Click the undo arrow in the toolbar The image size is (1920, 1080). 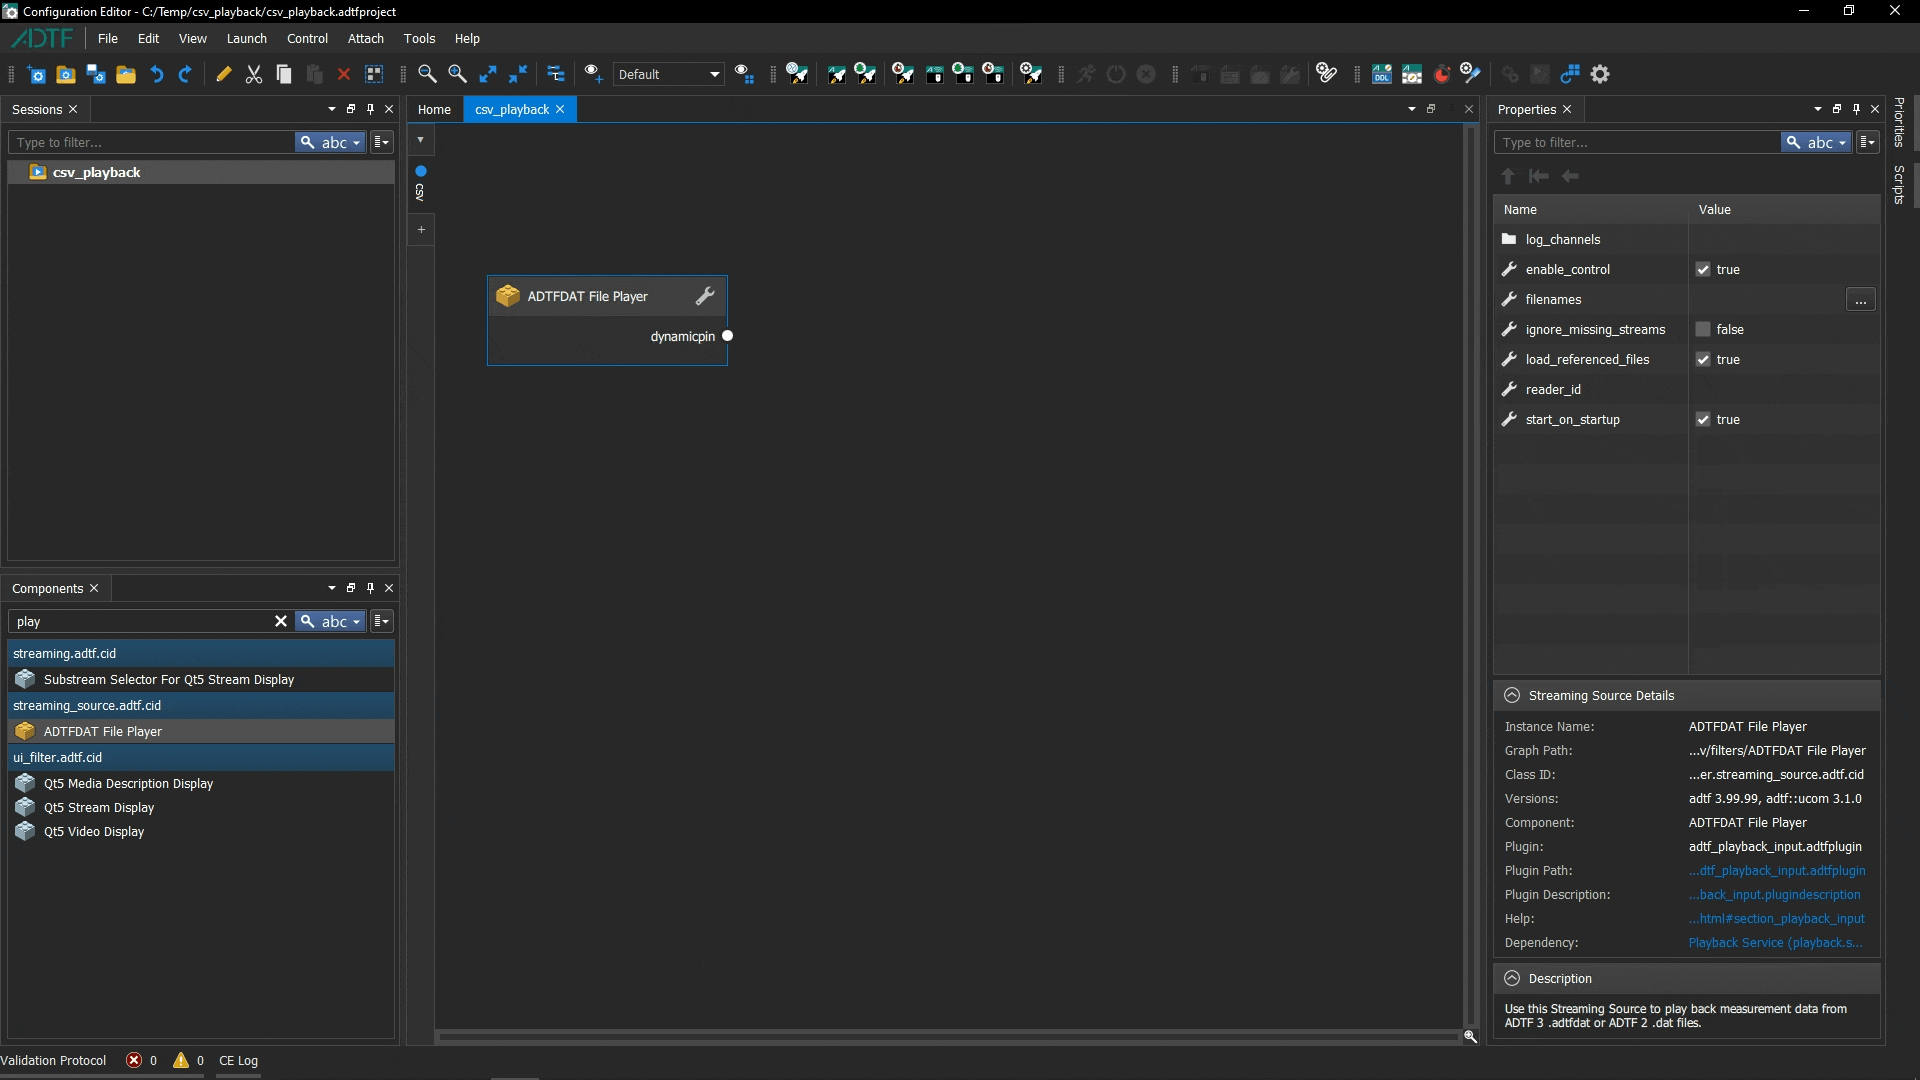(156, 74)
